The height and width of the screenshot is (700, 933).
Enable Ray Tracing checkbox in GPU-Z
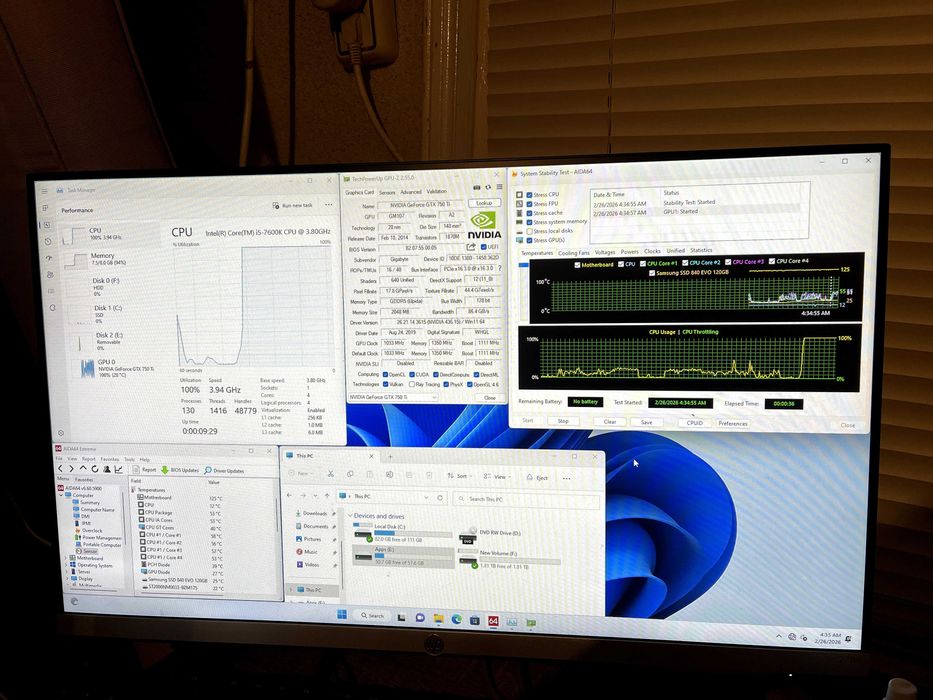point(412,385)
